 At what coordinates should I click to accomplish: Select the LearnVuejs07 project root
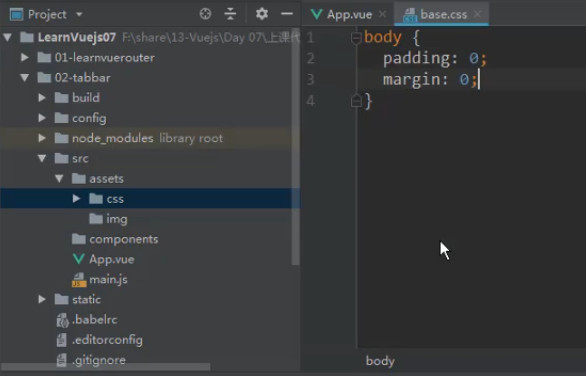(x=77, y=37)
